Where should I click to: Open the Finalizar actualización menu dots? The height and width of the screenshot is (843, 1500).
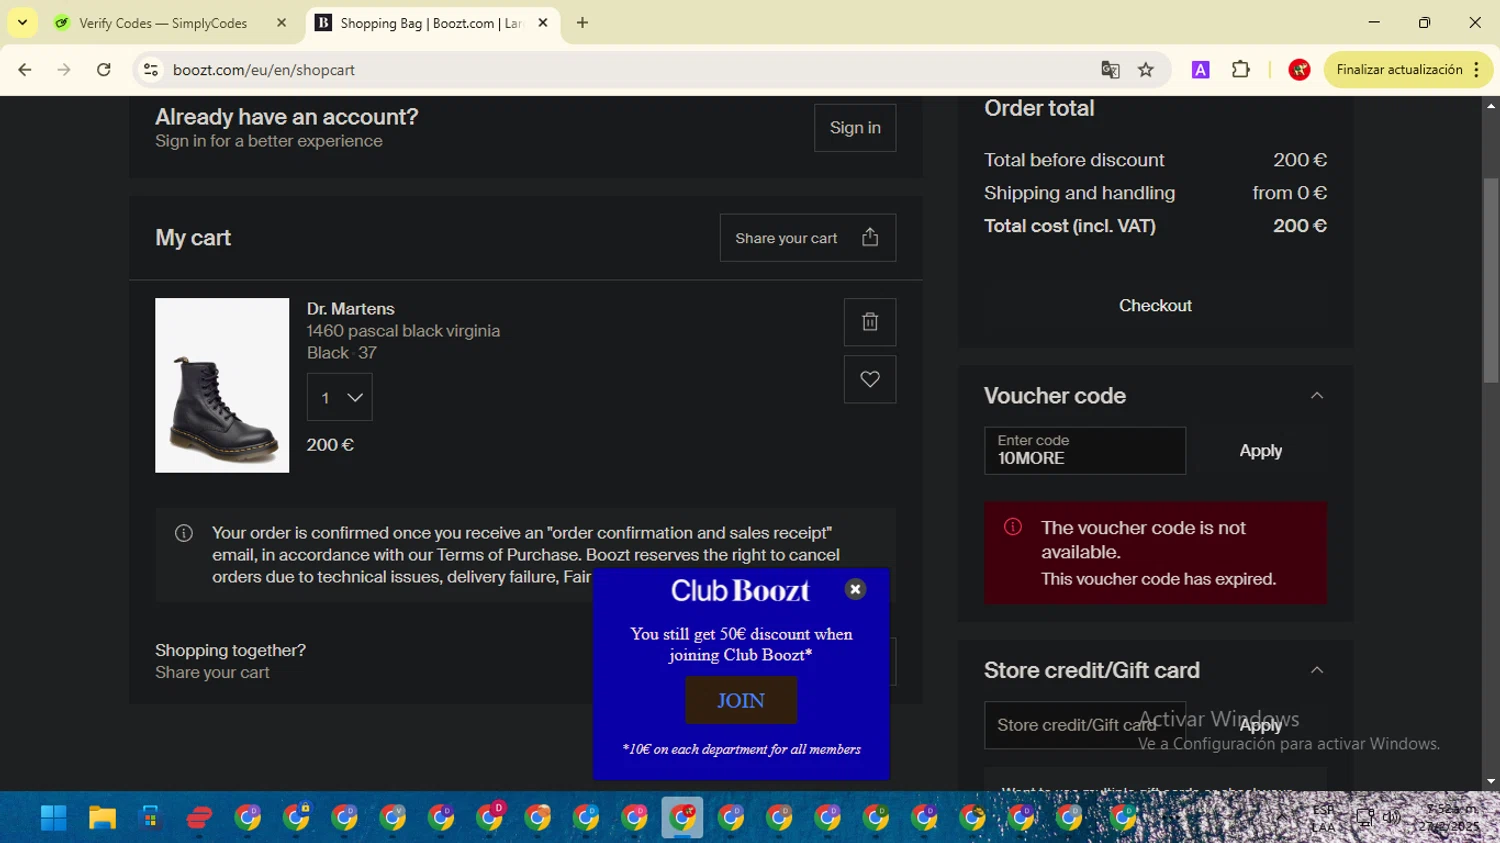[1476, 70]
